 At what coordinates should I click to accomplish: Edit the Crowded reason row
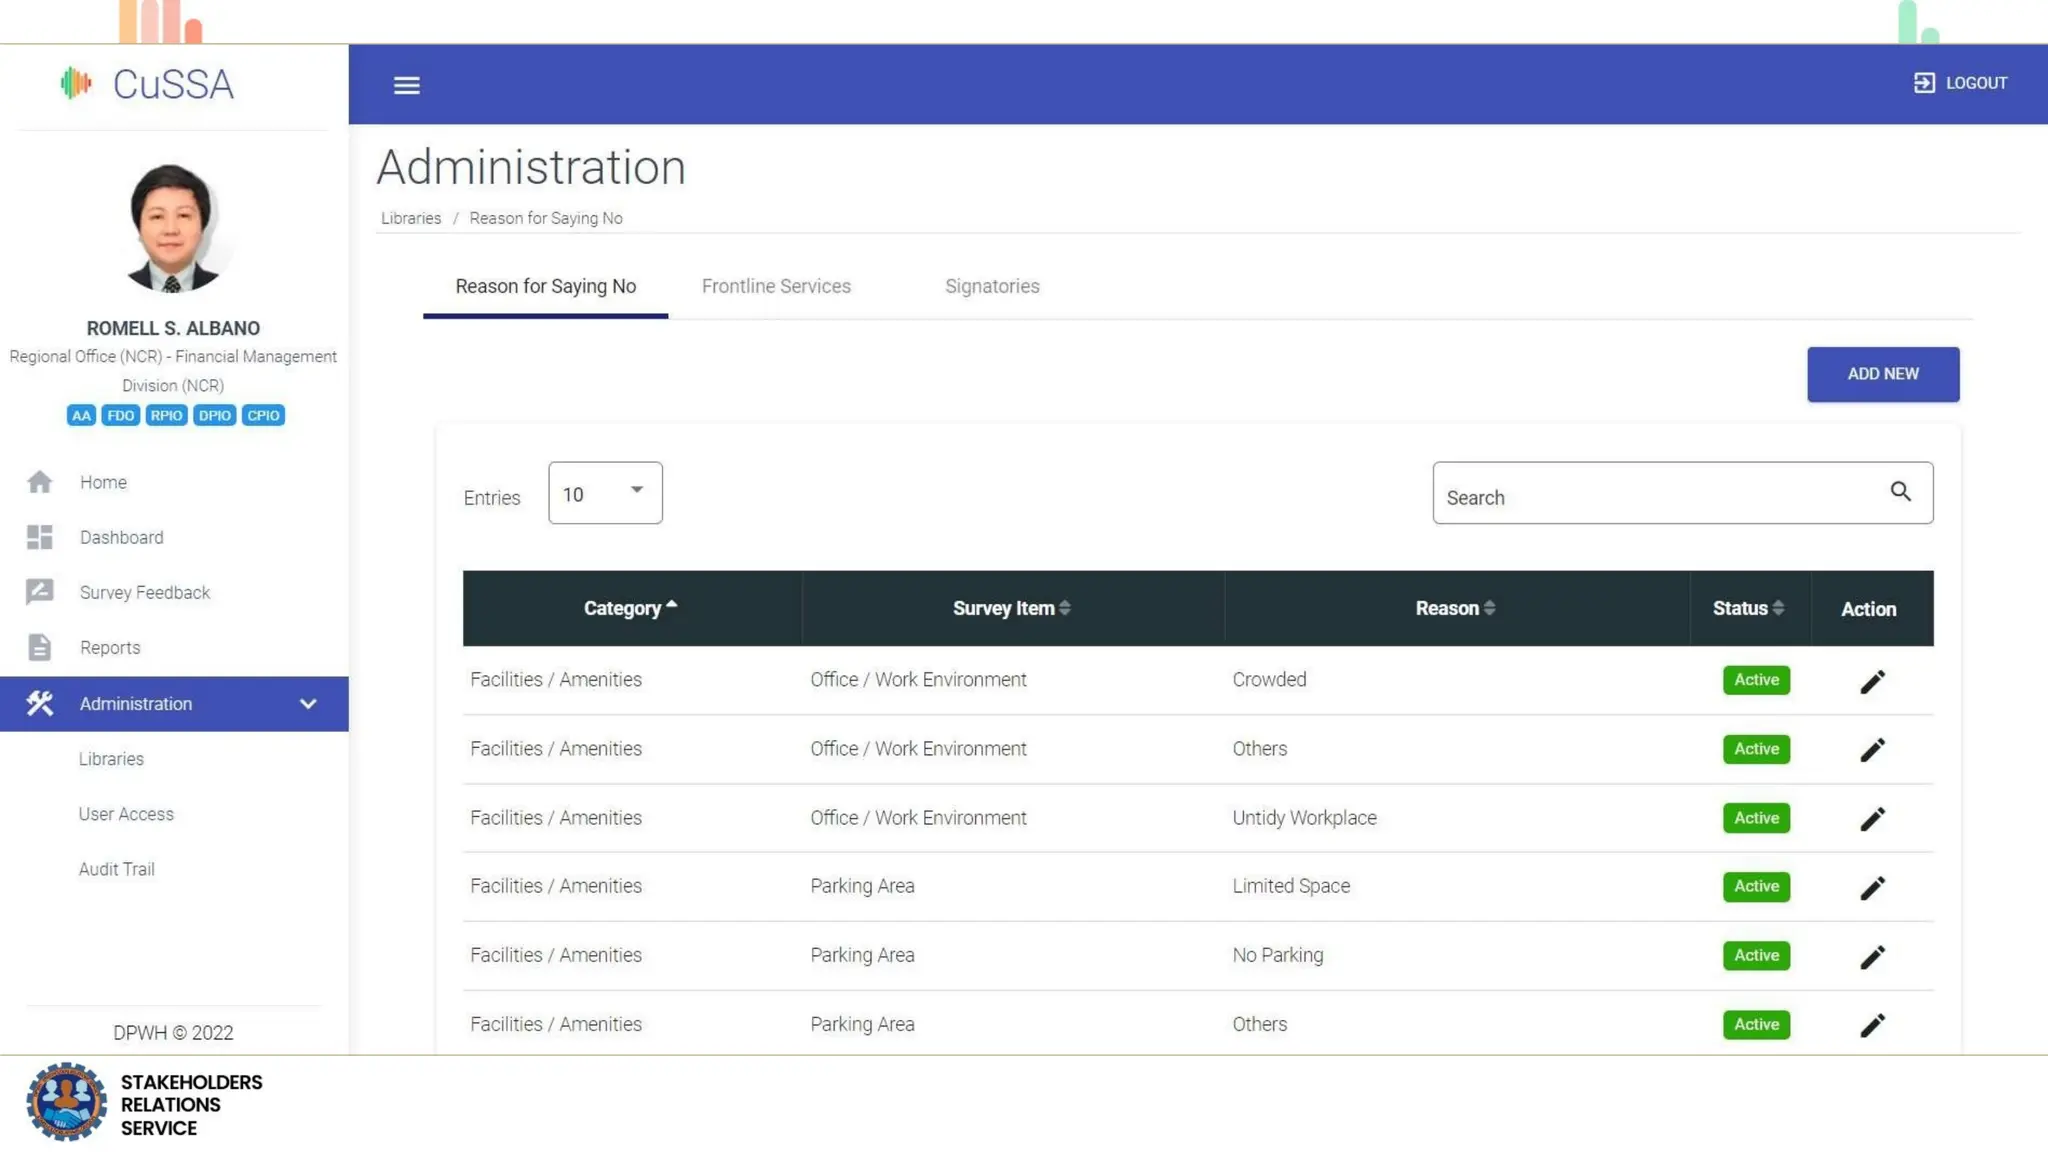[1872, 681]
